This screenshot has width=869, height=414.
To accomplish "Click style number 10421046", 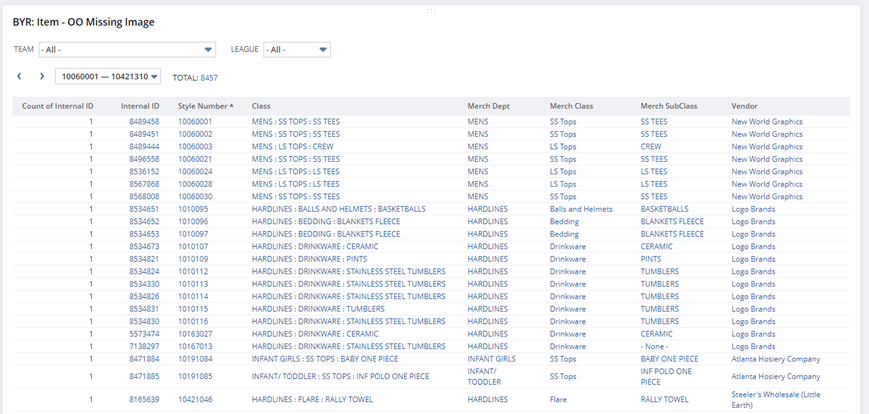I will [195, 399].
